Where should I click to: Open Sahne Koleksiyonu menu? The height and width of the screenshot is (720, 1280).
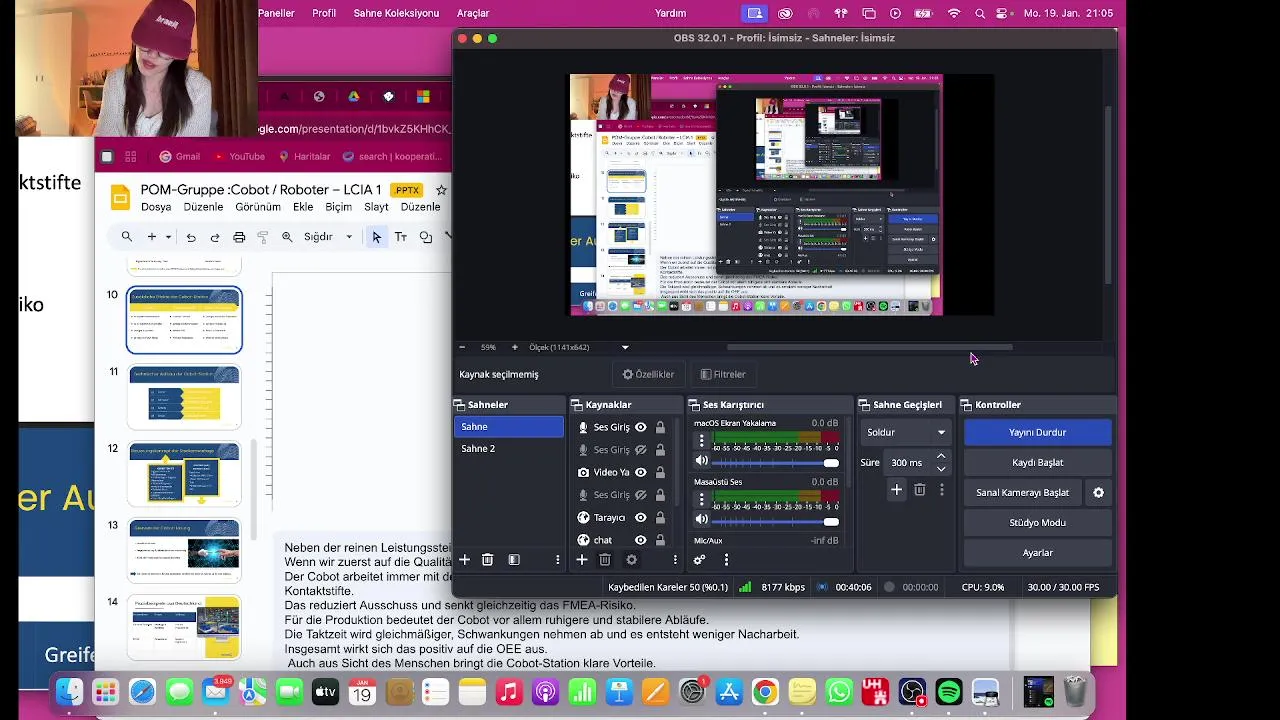point(396,13)
